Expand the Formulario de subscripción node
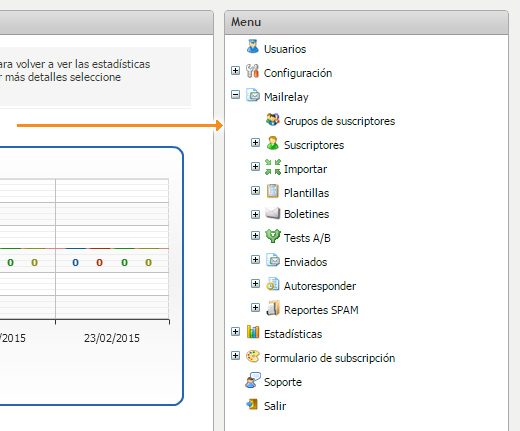 235,356
